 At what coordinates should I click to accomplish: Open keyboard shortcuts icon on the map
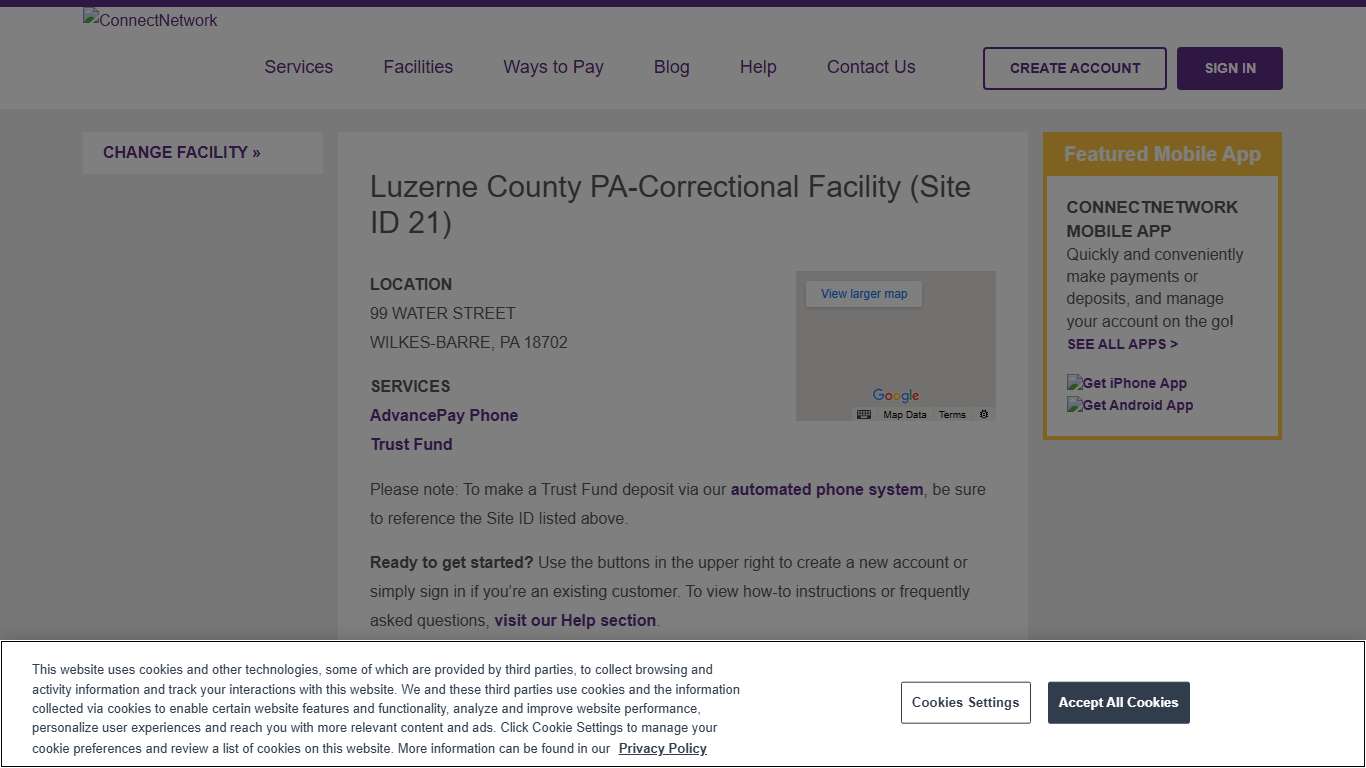pyautogui.click(x=862, y=413)
